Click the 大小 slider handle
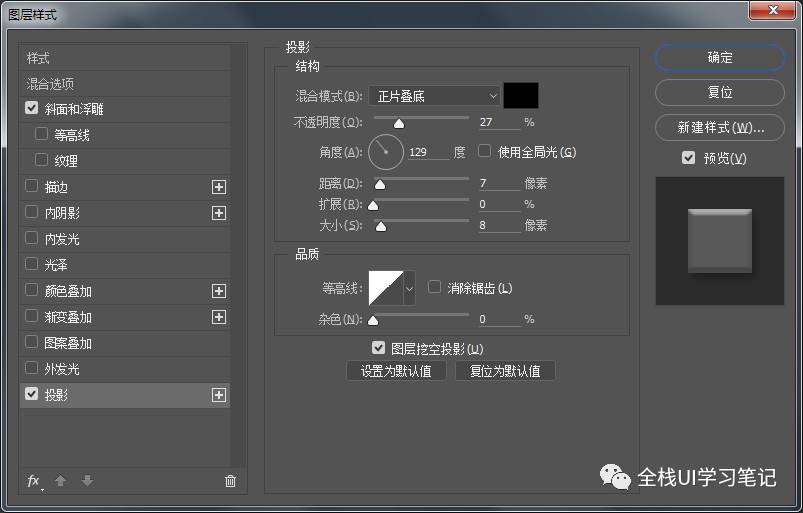Viewport: 803px width, 513px height. [381, 227]
